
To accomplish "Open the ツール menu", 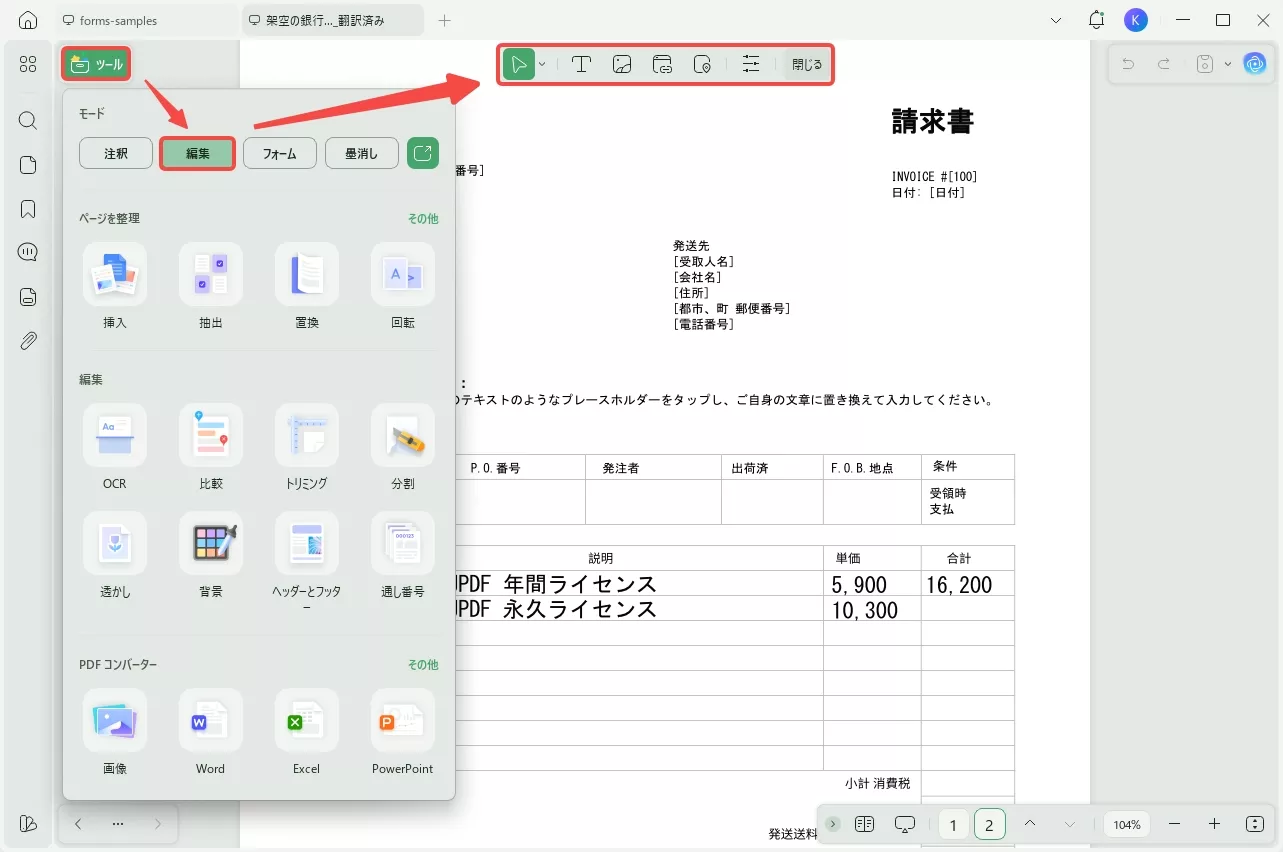I will 95,63.
